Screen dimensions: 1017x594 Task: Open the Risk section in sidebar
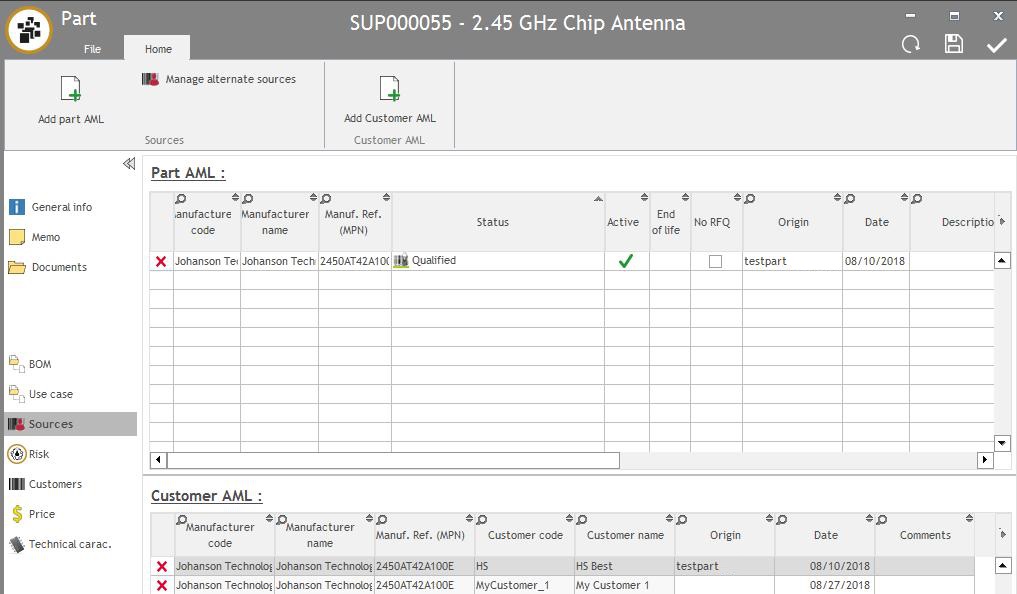click(x=39, y=454)
